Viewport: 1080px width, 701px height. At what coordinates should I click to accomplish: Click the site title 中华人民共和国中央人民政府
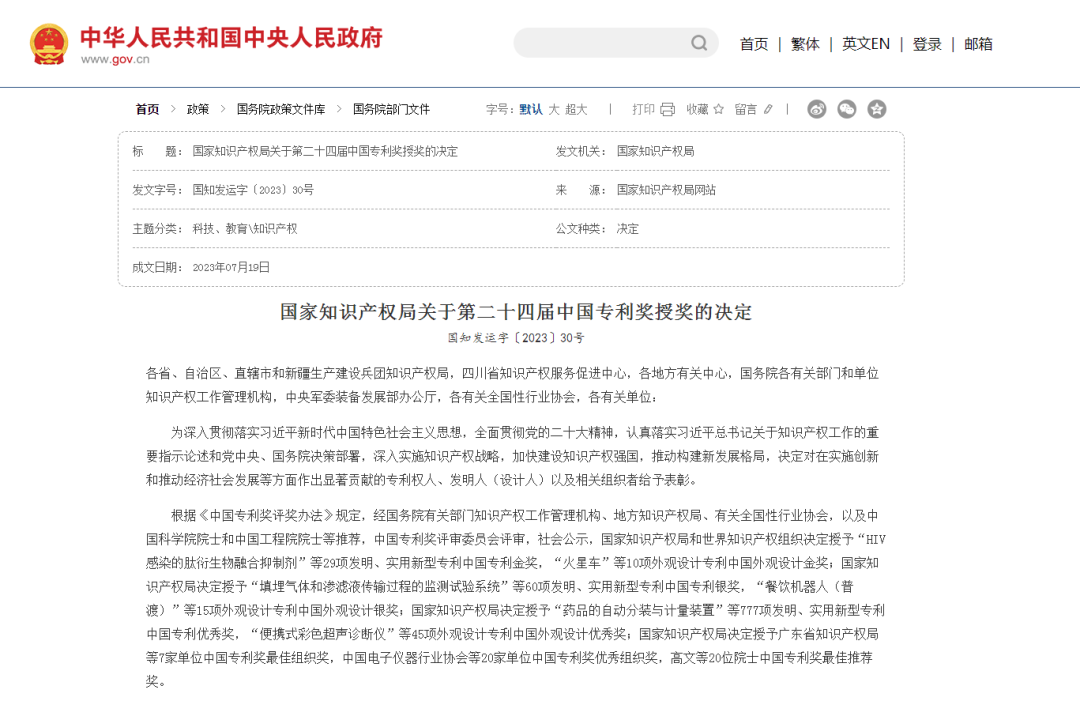(x=231, y=37)
